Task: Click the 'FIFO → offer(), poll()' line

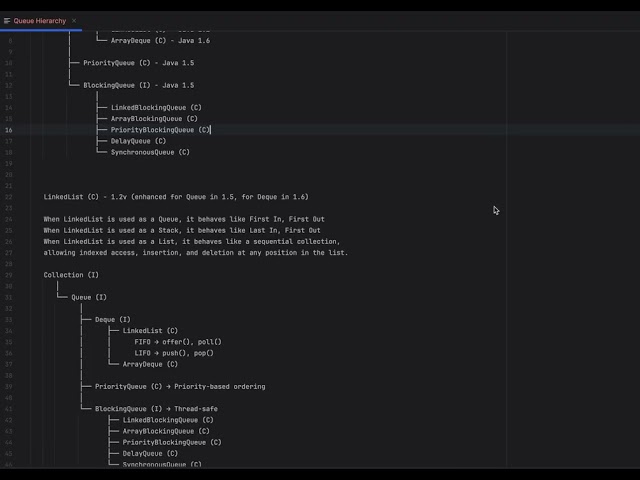Action: coord(178,342)
